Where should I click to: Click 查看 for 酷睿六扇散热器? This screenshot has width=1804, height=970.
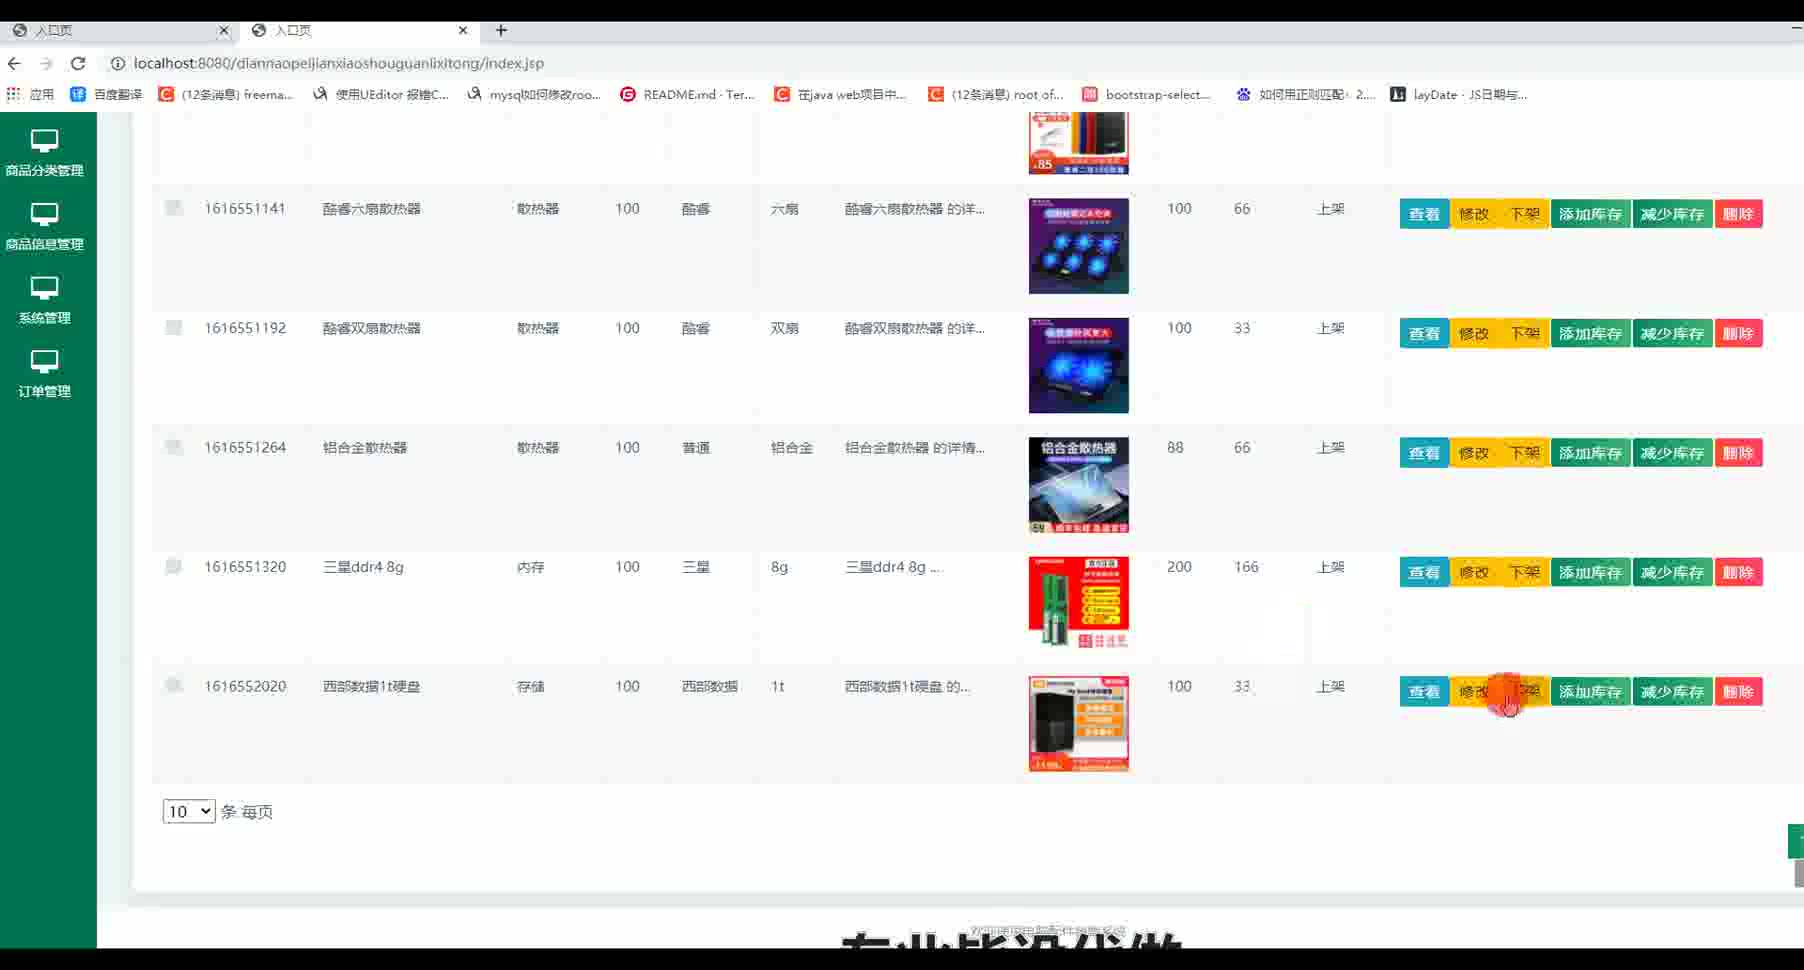[1424, 214]
